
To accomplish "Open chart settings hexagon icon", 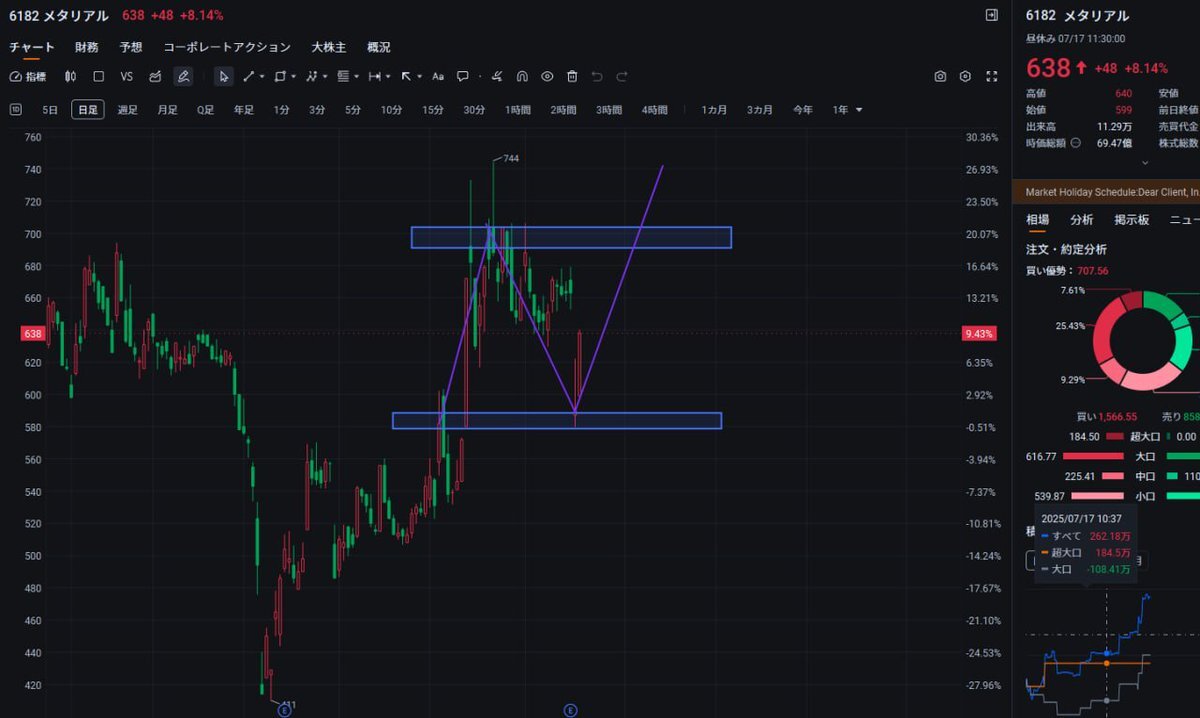I will [965, 76].
